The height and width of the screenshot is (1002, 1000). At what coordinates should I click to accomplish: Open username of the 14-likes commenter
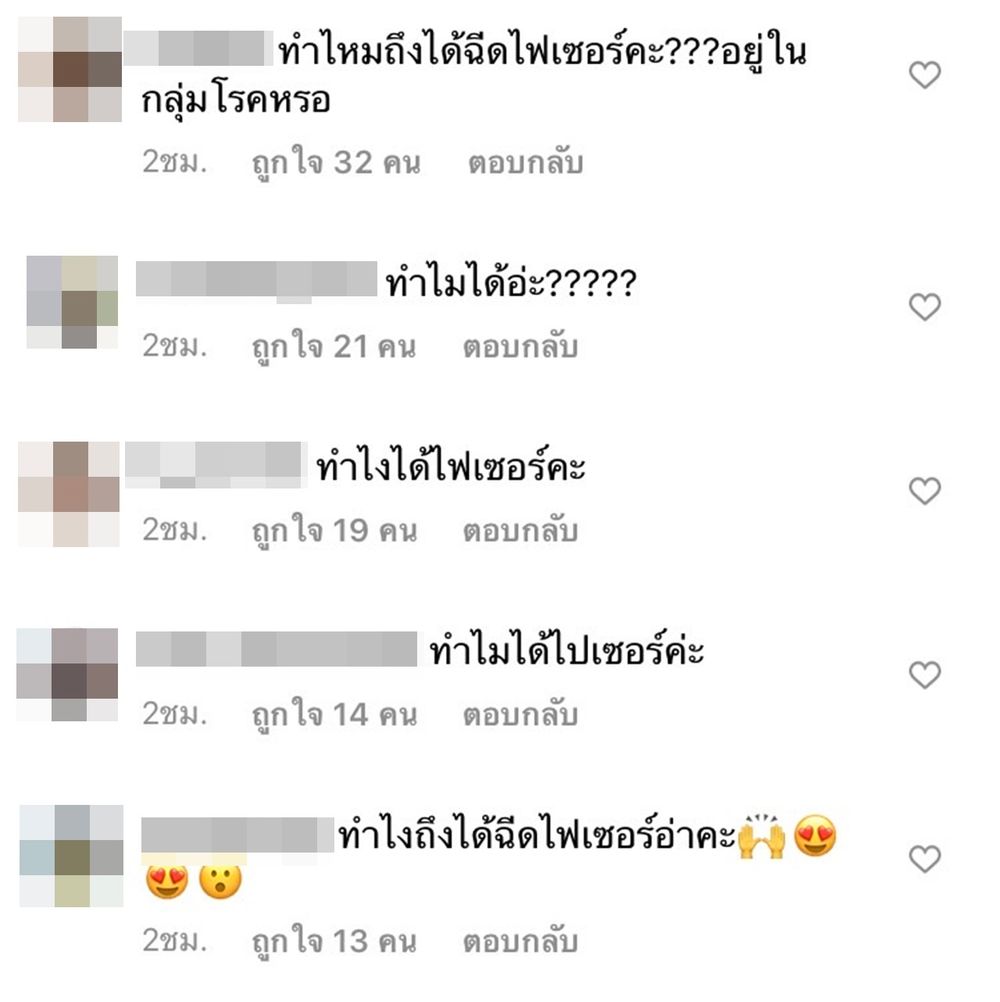276,649
